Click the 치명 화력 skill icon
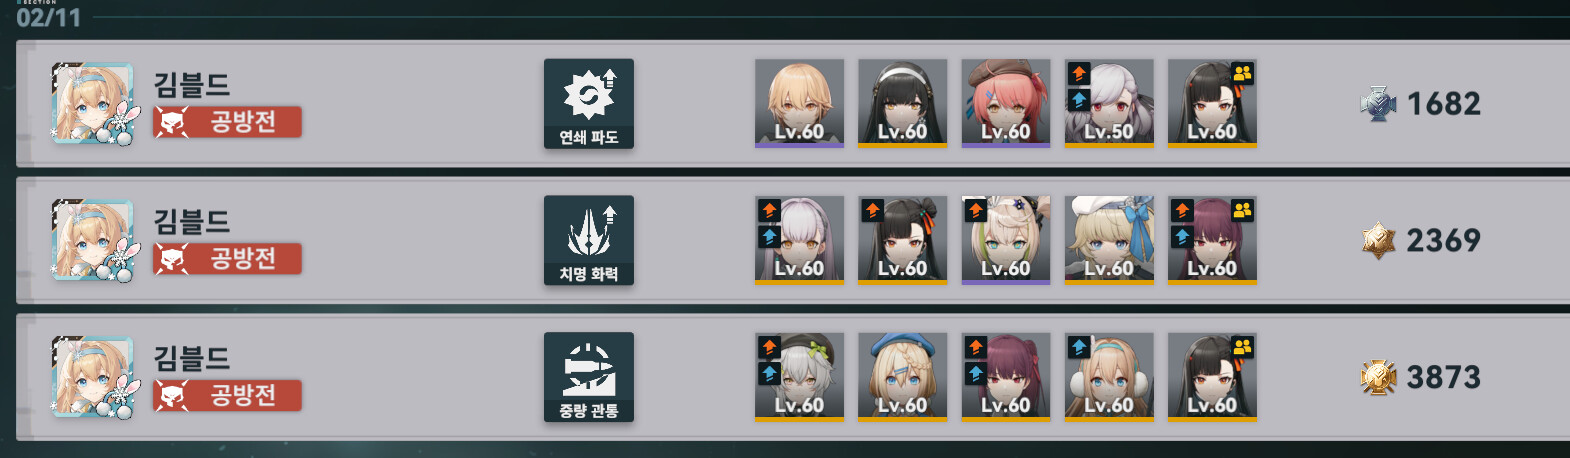This screenshot has width=1570, height=458. pos(589,240)
